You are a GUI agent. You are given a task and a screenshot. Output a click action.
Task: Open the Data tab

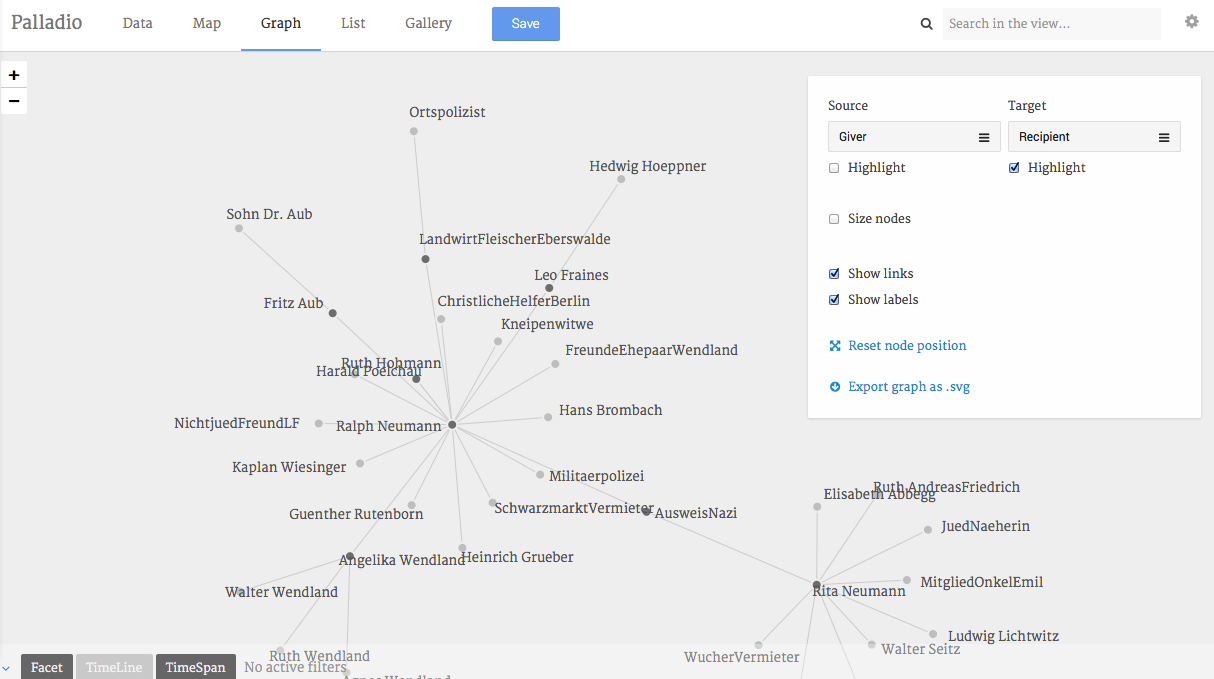point(137,23)
